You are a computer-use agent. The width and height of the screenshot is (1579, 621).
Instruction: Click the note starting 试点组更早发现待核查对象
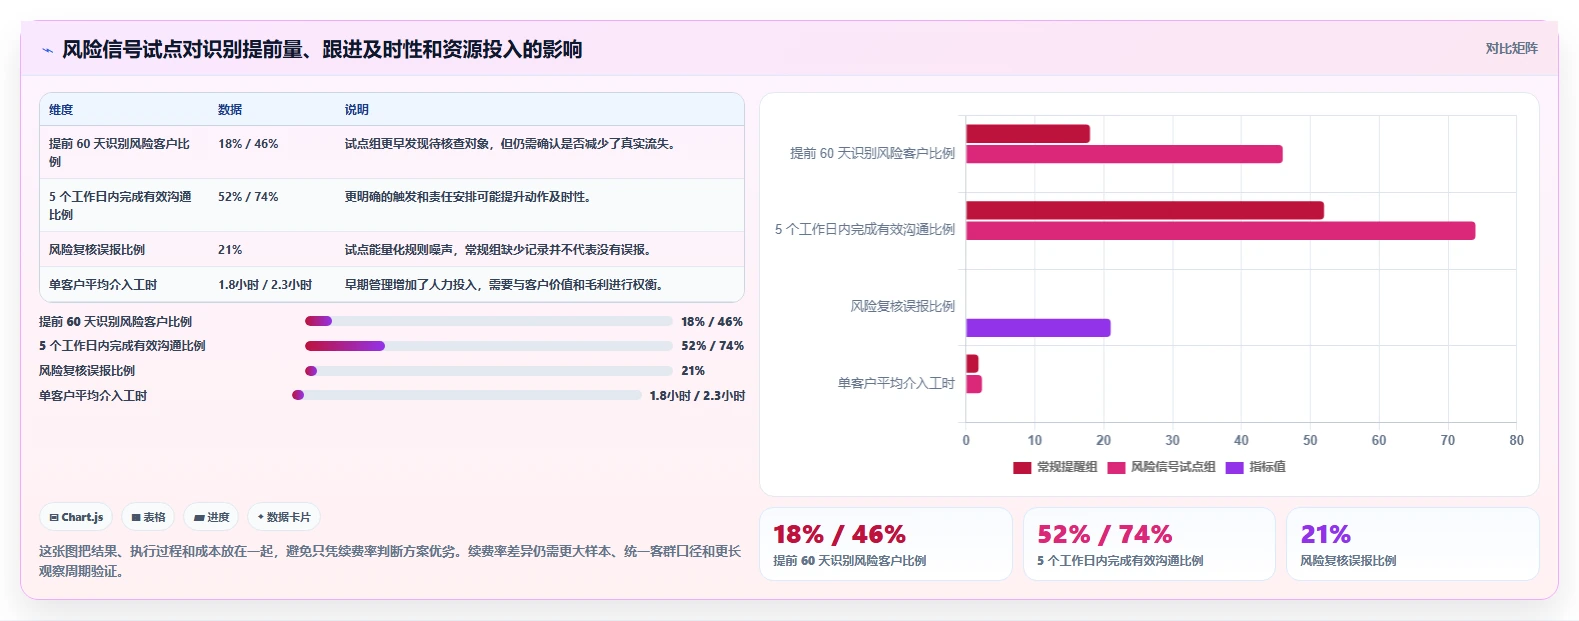[x=512, y=144]
